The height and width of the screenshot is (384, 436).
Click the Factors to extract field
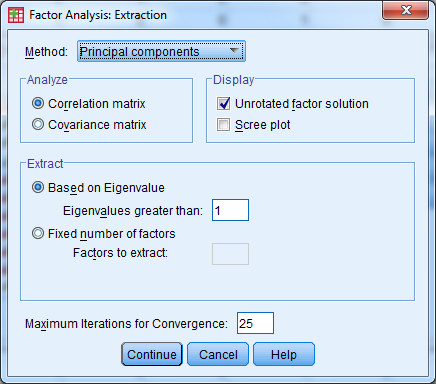pos(230,254)
